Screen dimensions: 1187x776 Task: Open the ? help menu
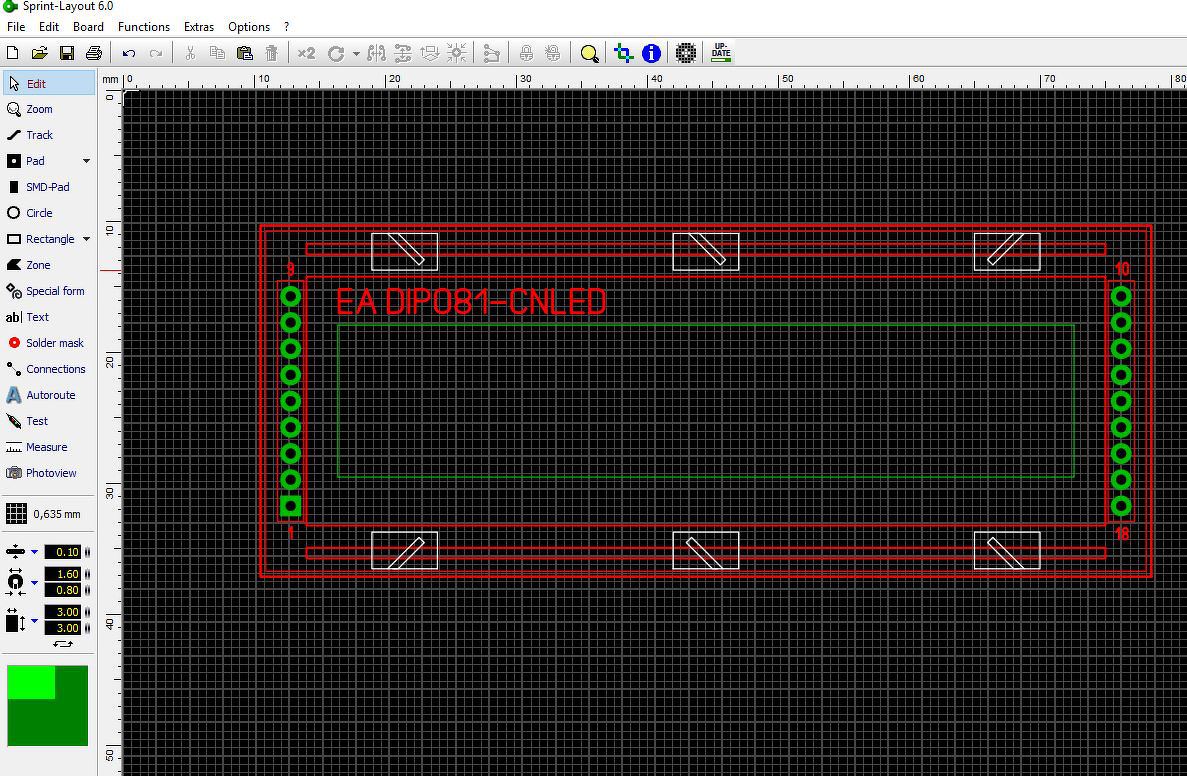coord(286,26)
